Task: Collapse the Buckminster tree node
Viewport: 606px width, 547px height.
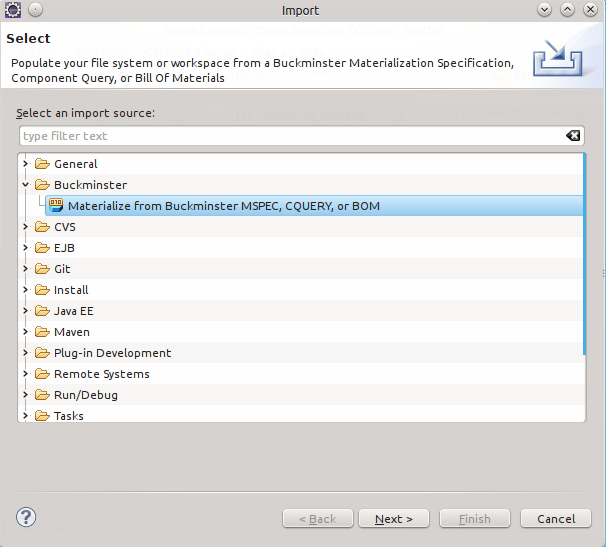Action: click(x=26, y=185)
